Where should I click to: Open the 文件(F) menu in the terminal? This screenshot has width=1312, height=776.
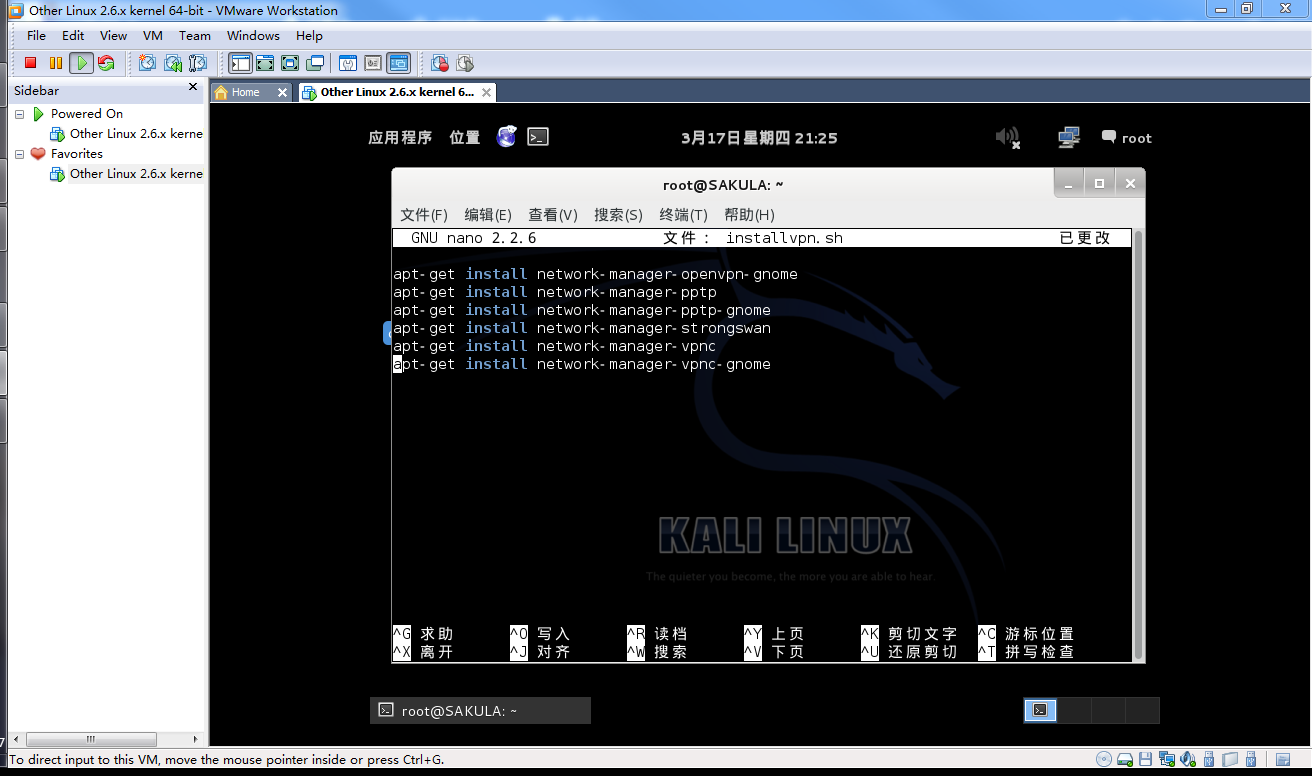click(x=424, y=215)
